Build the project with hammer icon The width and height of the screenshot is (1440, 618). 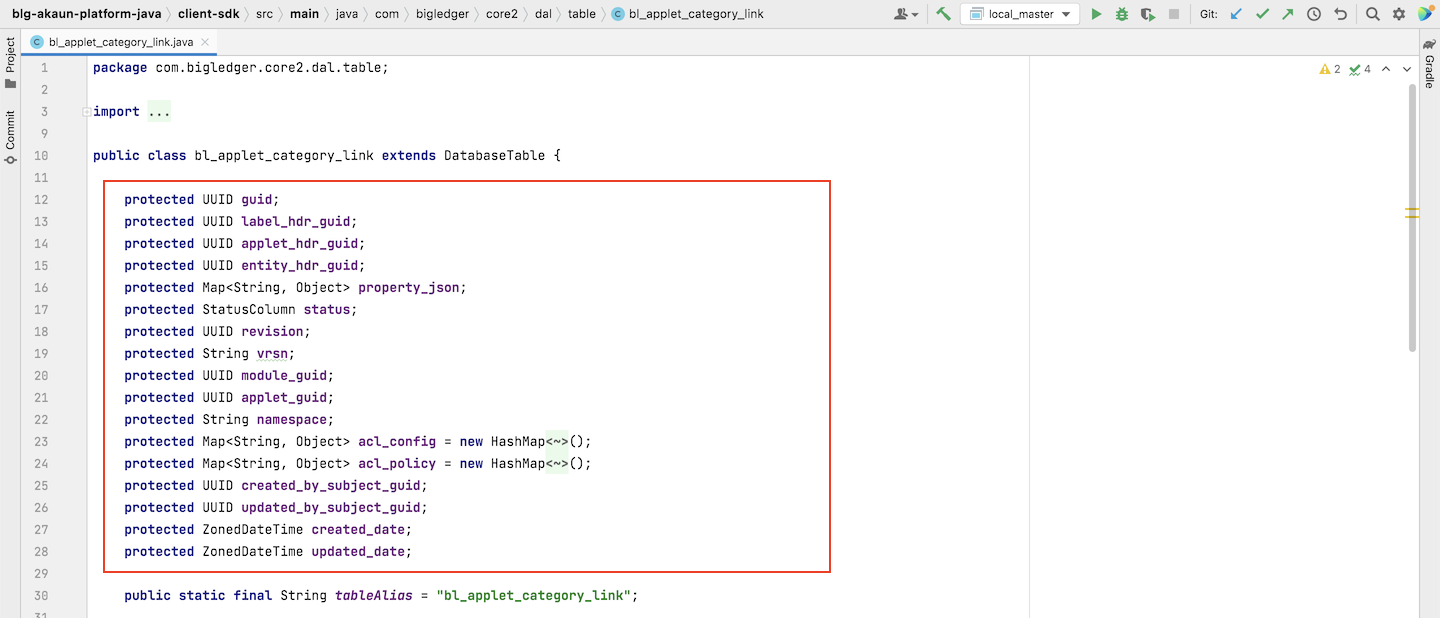[943, 14]
